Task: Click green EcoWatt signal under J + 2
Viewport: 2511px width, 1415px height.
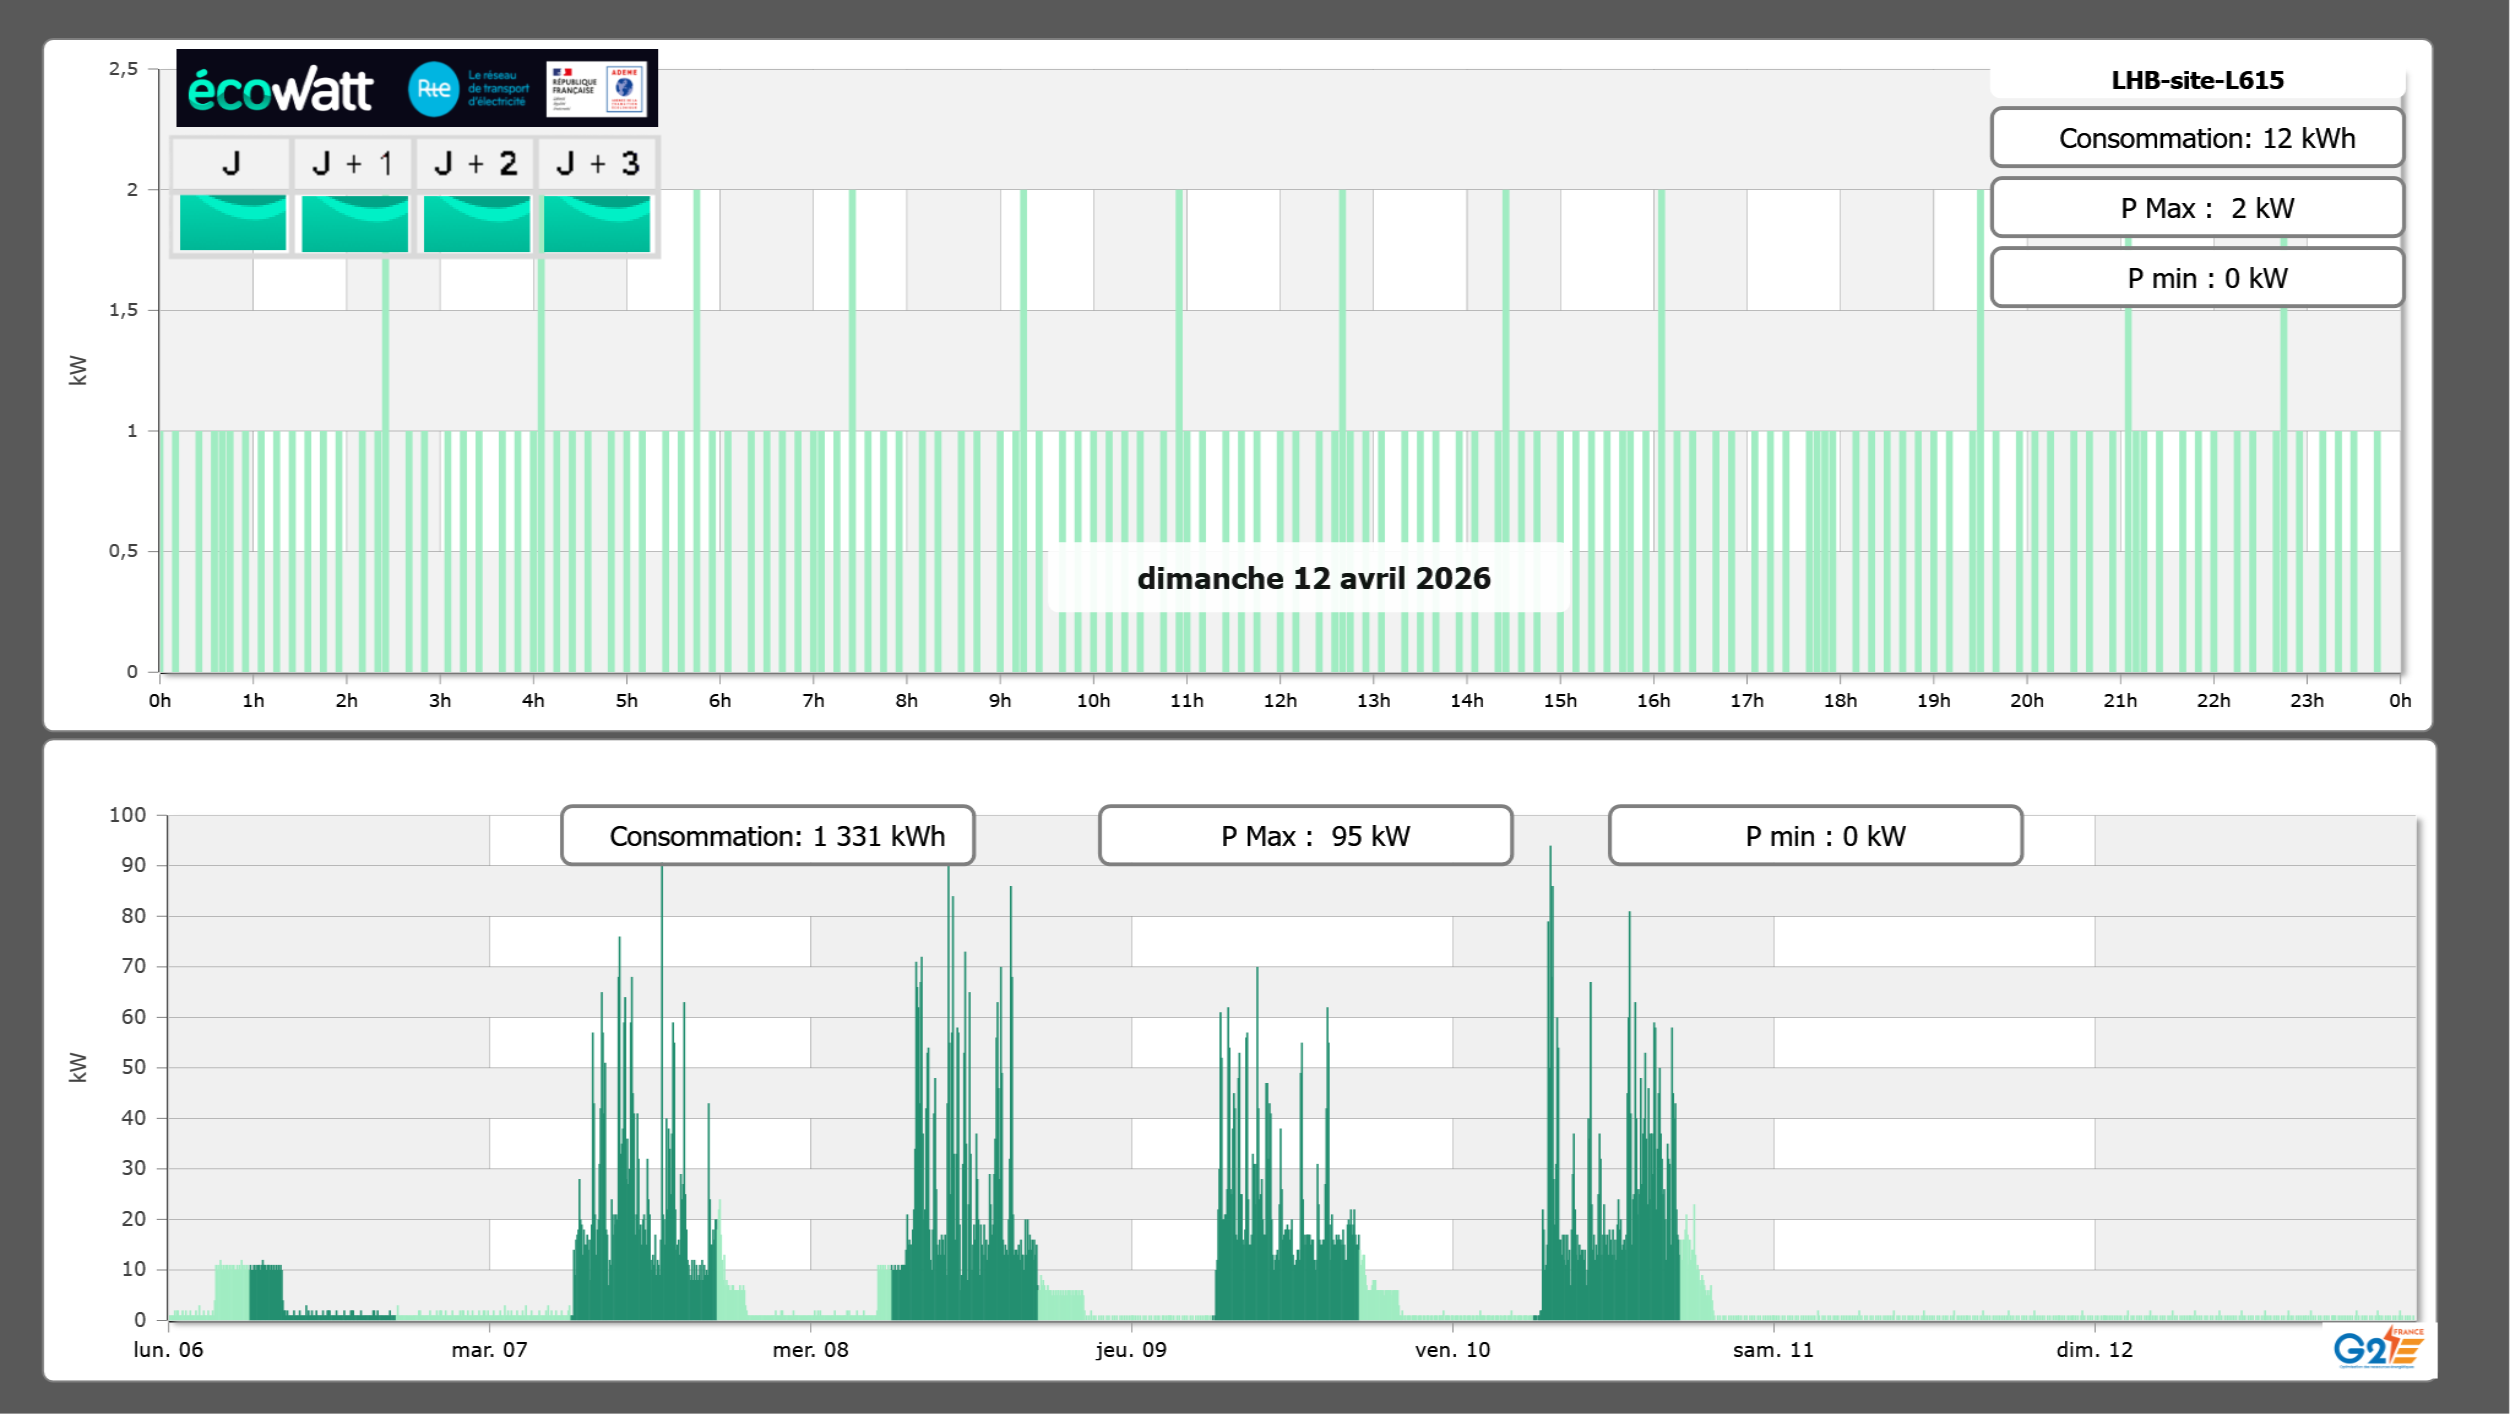Action: [476, 223]
